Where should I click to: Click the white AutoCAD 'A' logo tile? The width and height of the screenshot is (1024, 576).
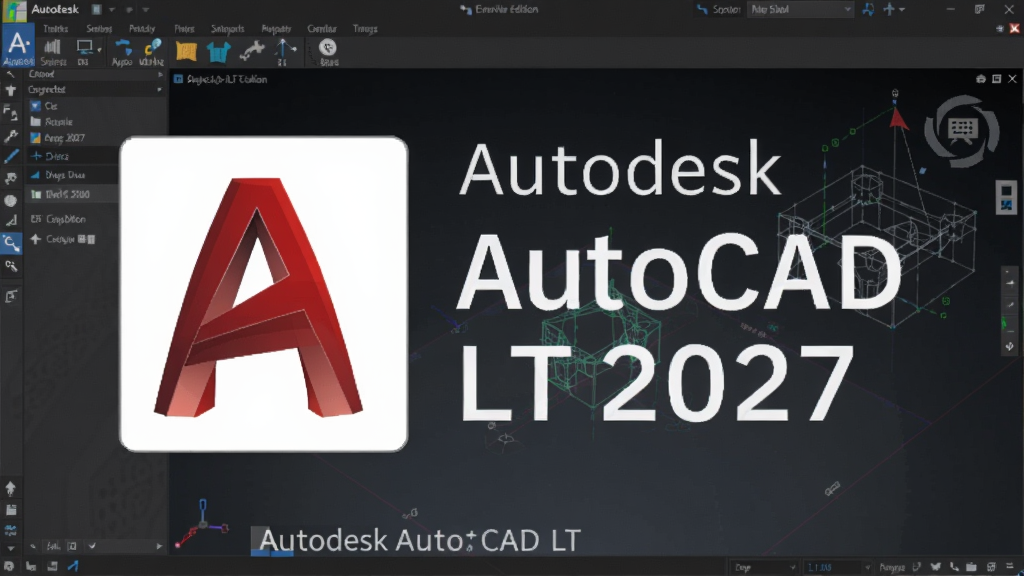coord(264,294)
